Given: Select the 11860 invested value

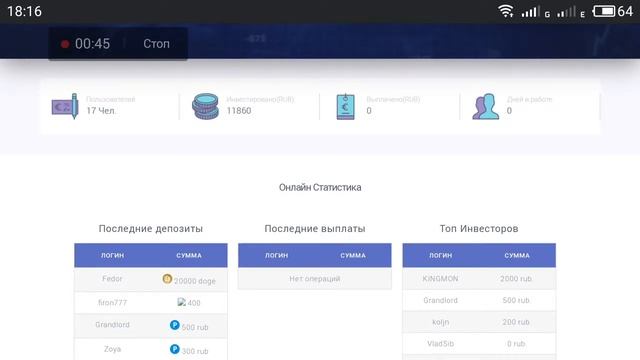Looking at the screenshot, I should 239,111.
